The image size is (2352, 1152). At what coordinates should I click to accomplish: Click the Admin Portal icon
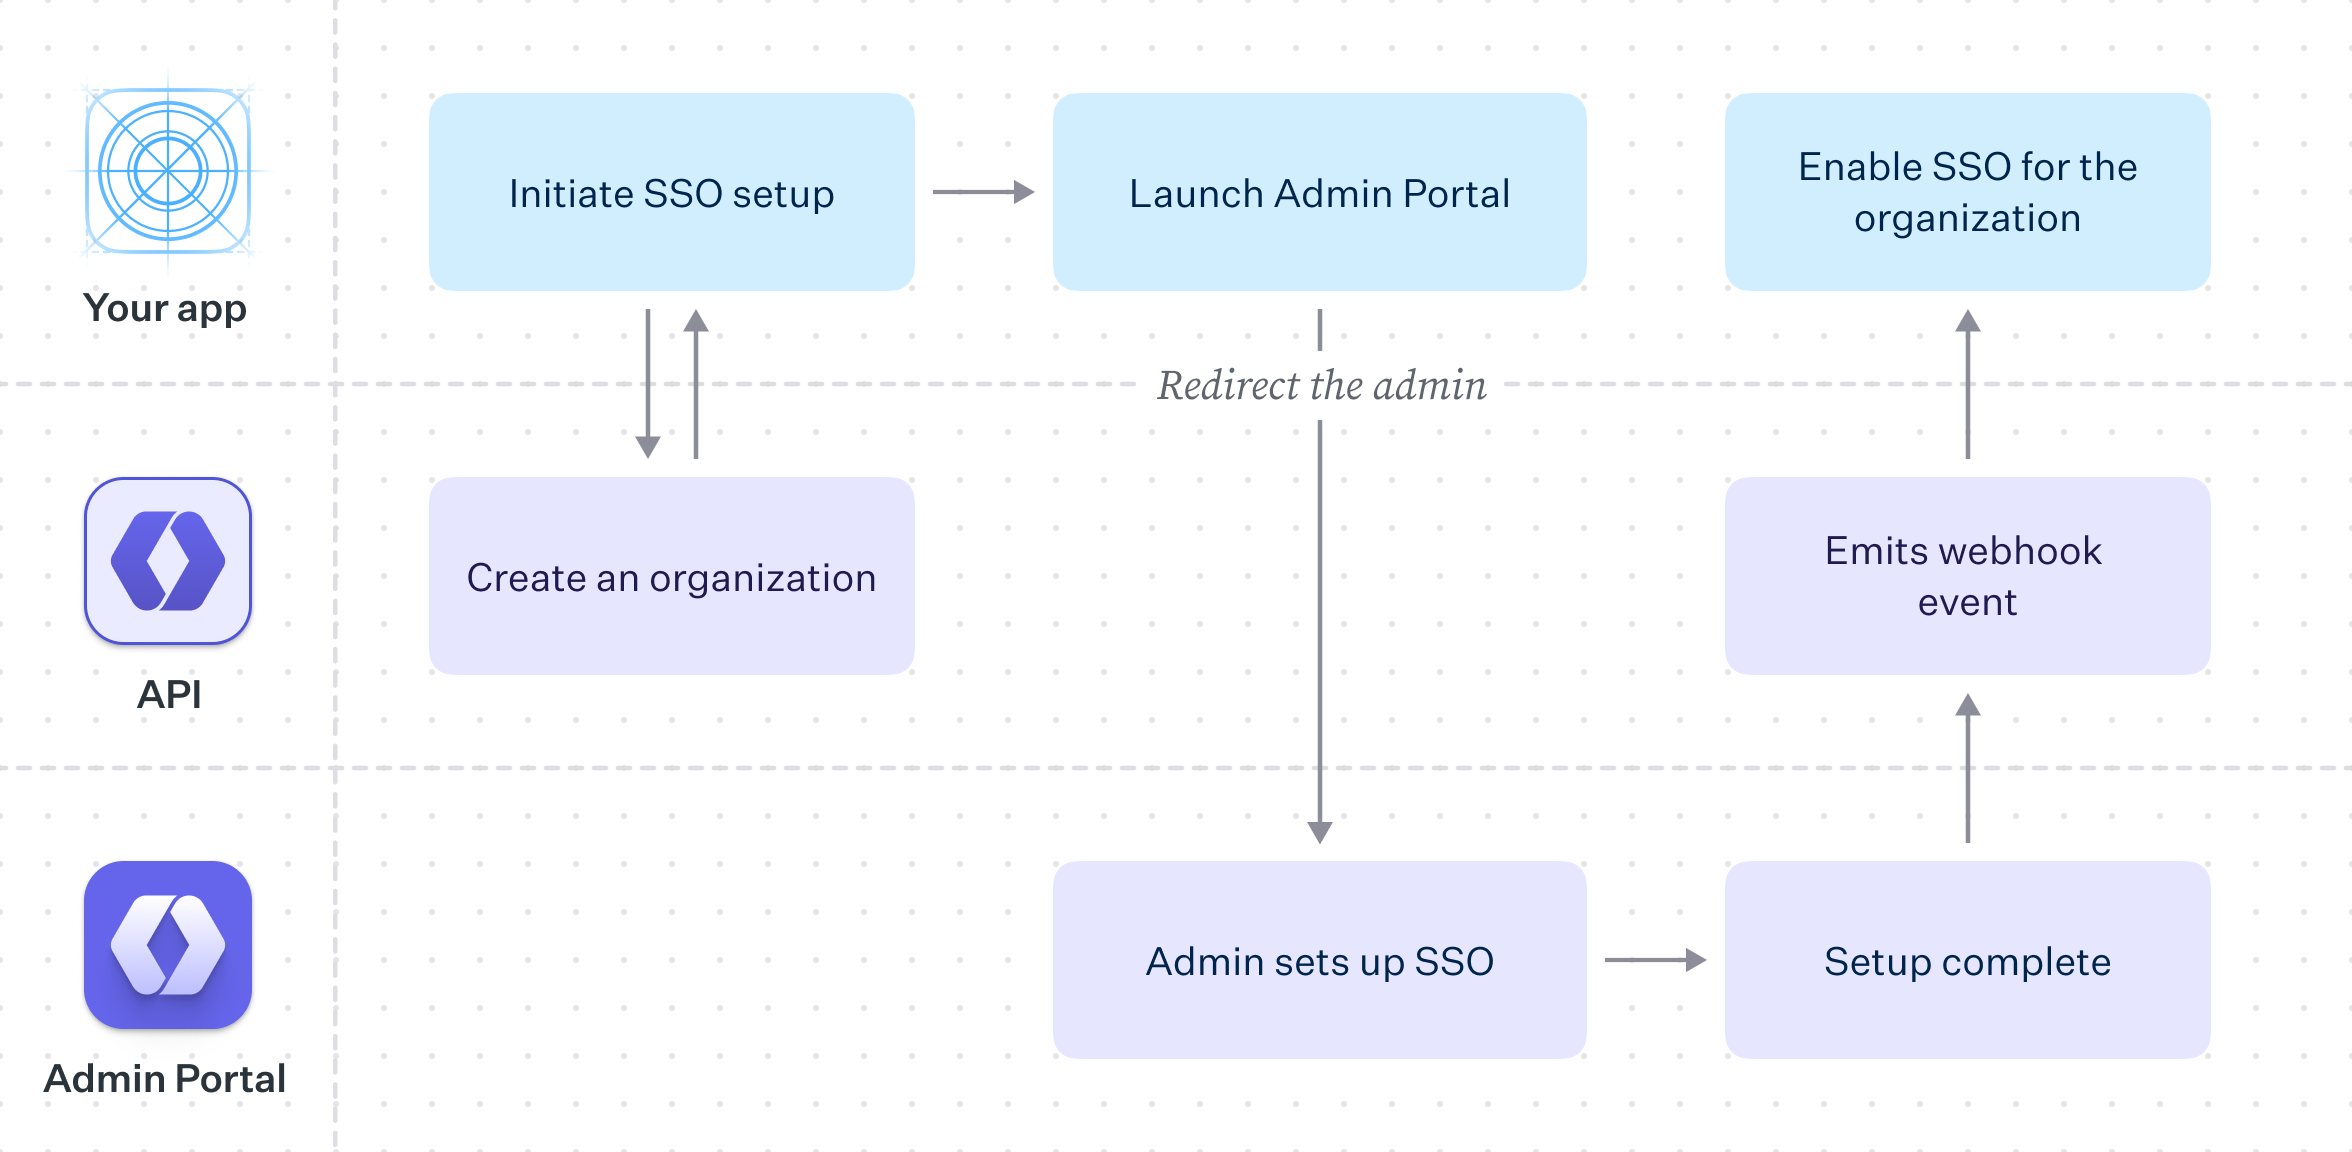tap(166, 945)
